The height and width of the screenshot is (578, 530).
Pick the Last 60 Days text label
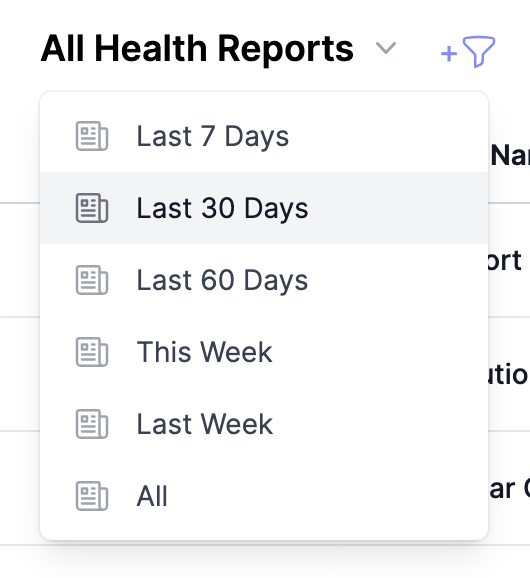click(x=222, y=280)
